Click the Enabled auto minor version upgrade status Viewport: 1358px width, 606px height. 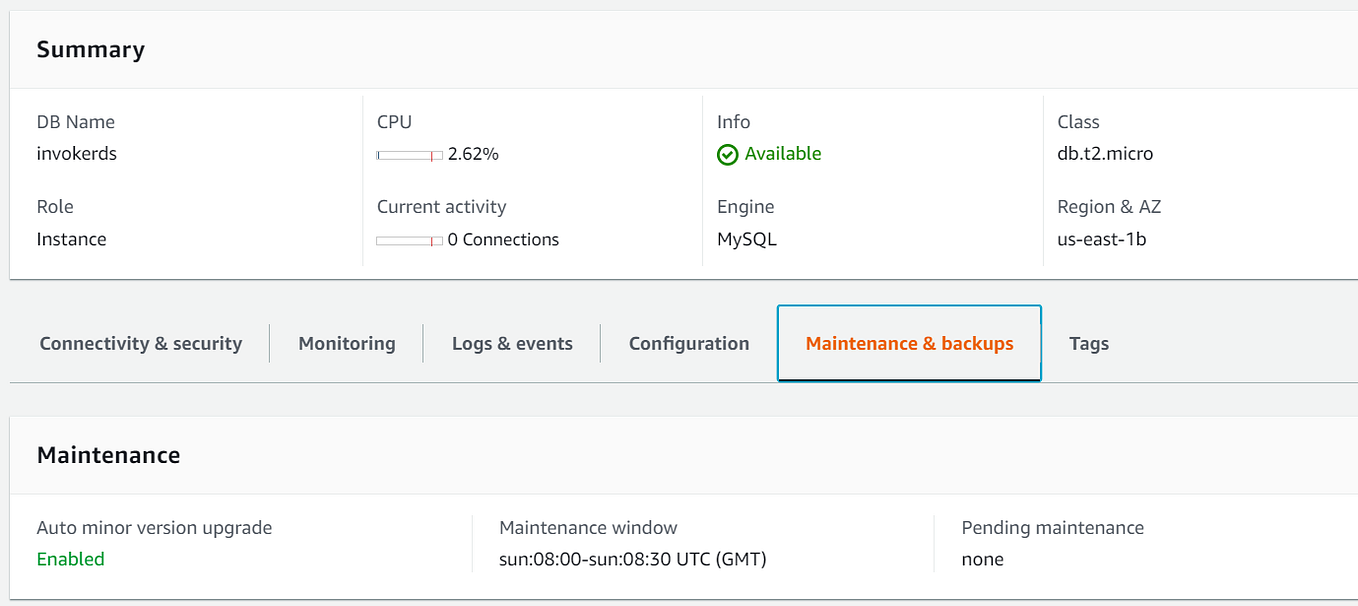point(70,559)
